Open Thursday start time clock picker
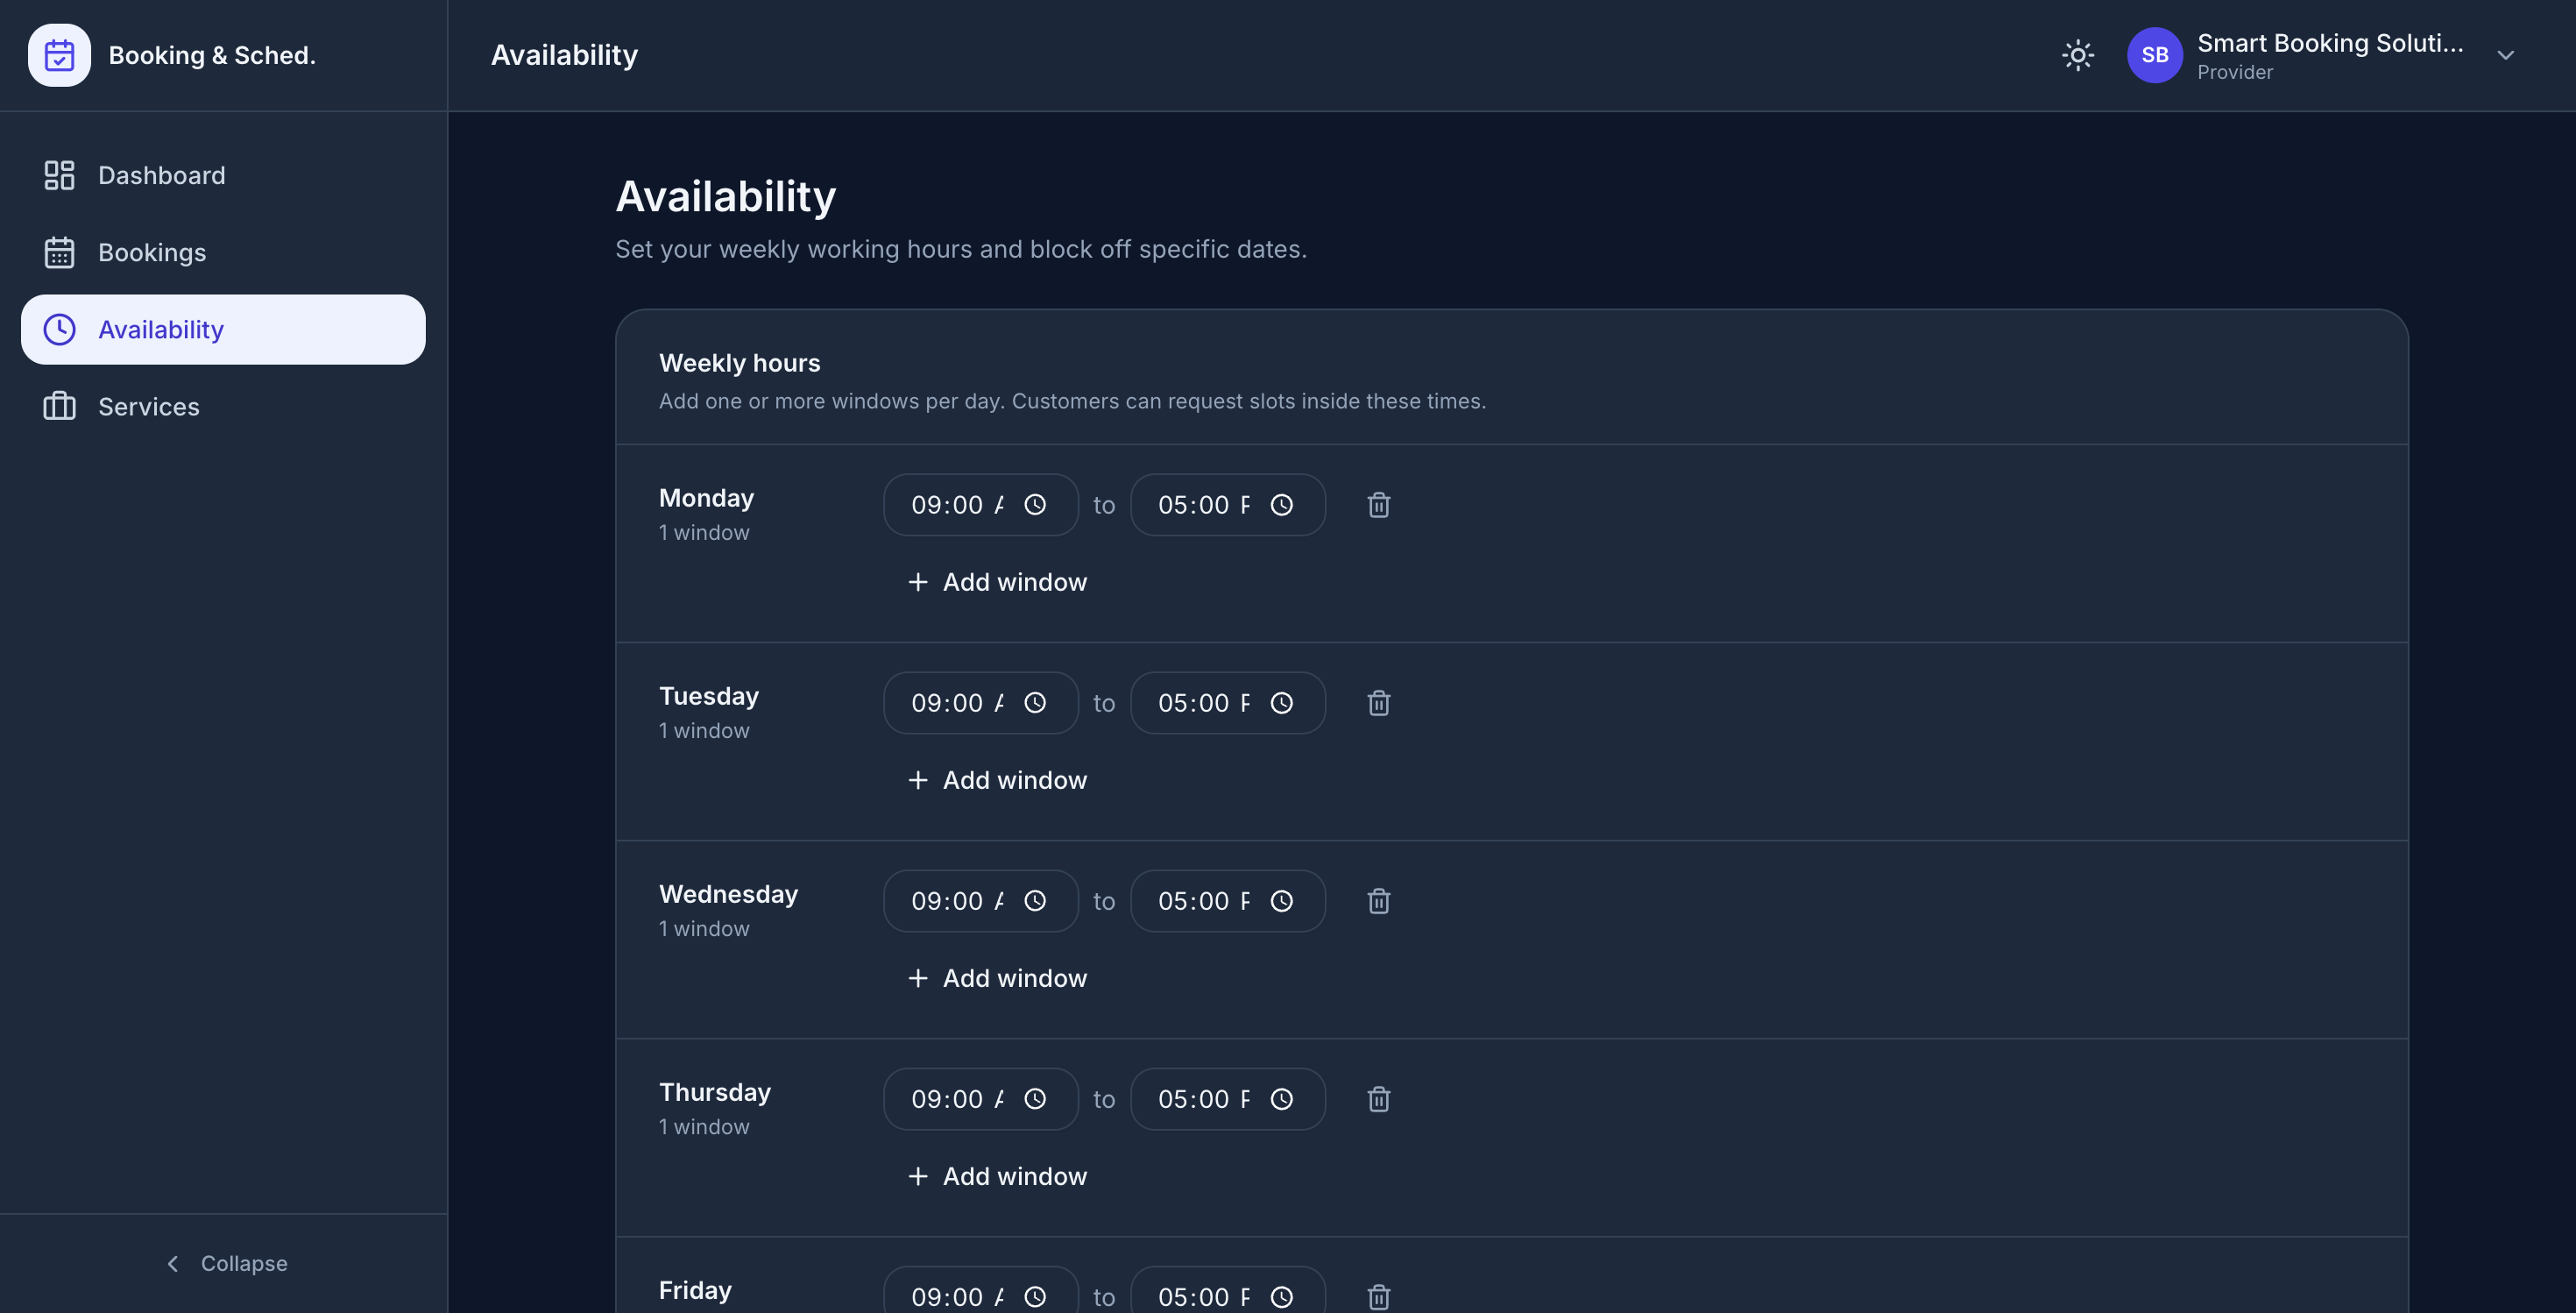 pos(1035,1099)
